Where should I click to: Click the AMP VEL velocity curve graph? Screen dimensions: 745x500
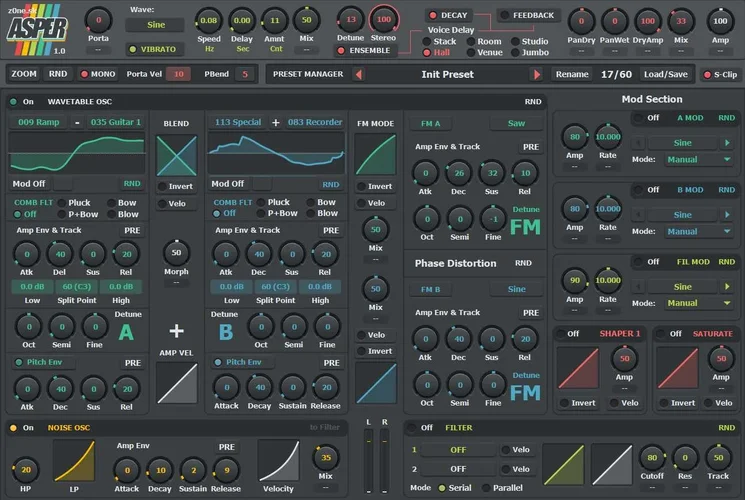pos(176,383)
